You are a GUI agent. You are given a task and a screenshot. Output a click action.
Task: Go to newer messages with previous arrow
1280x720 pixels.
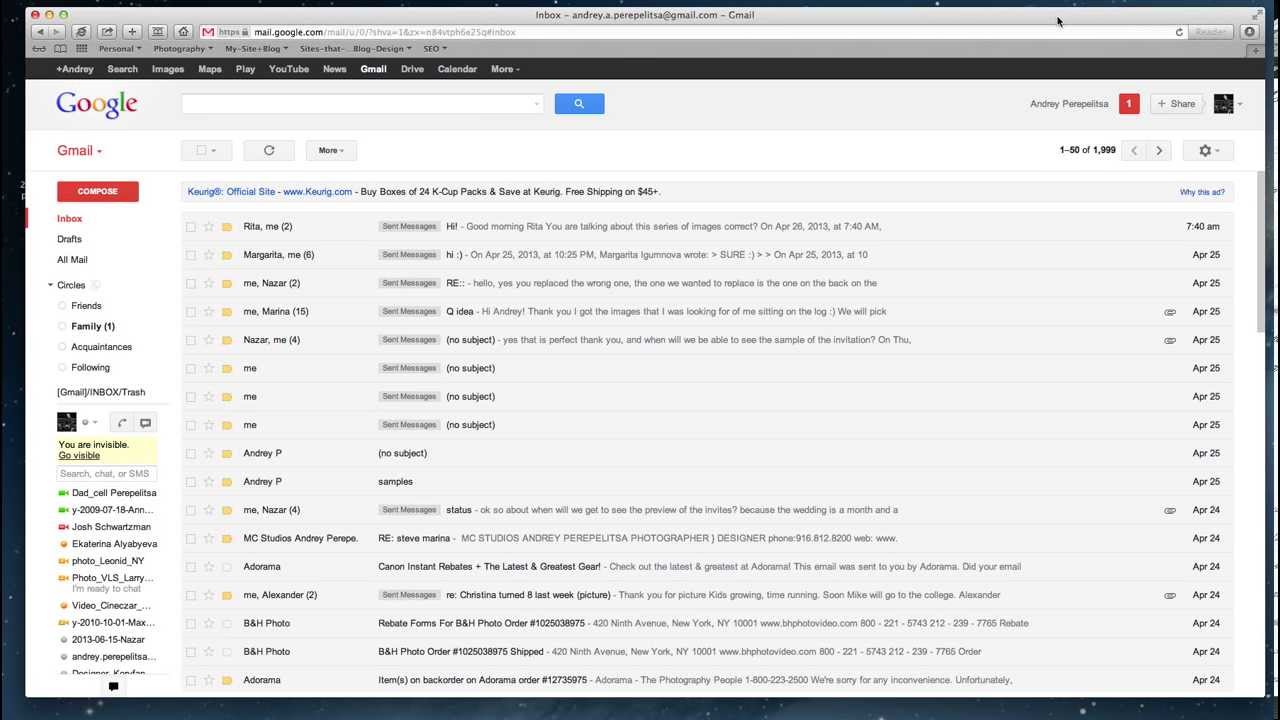point(1134,150)
